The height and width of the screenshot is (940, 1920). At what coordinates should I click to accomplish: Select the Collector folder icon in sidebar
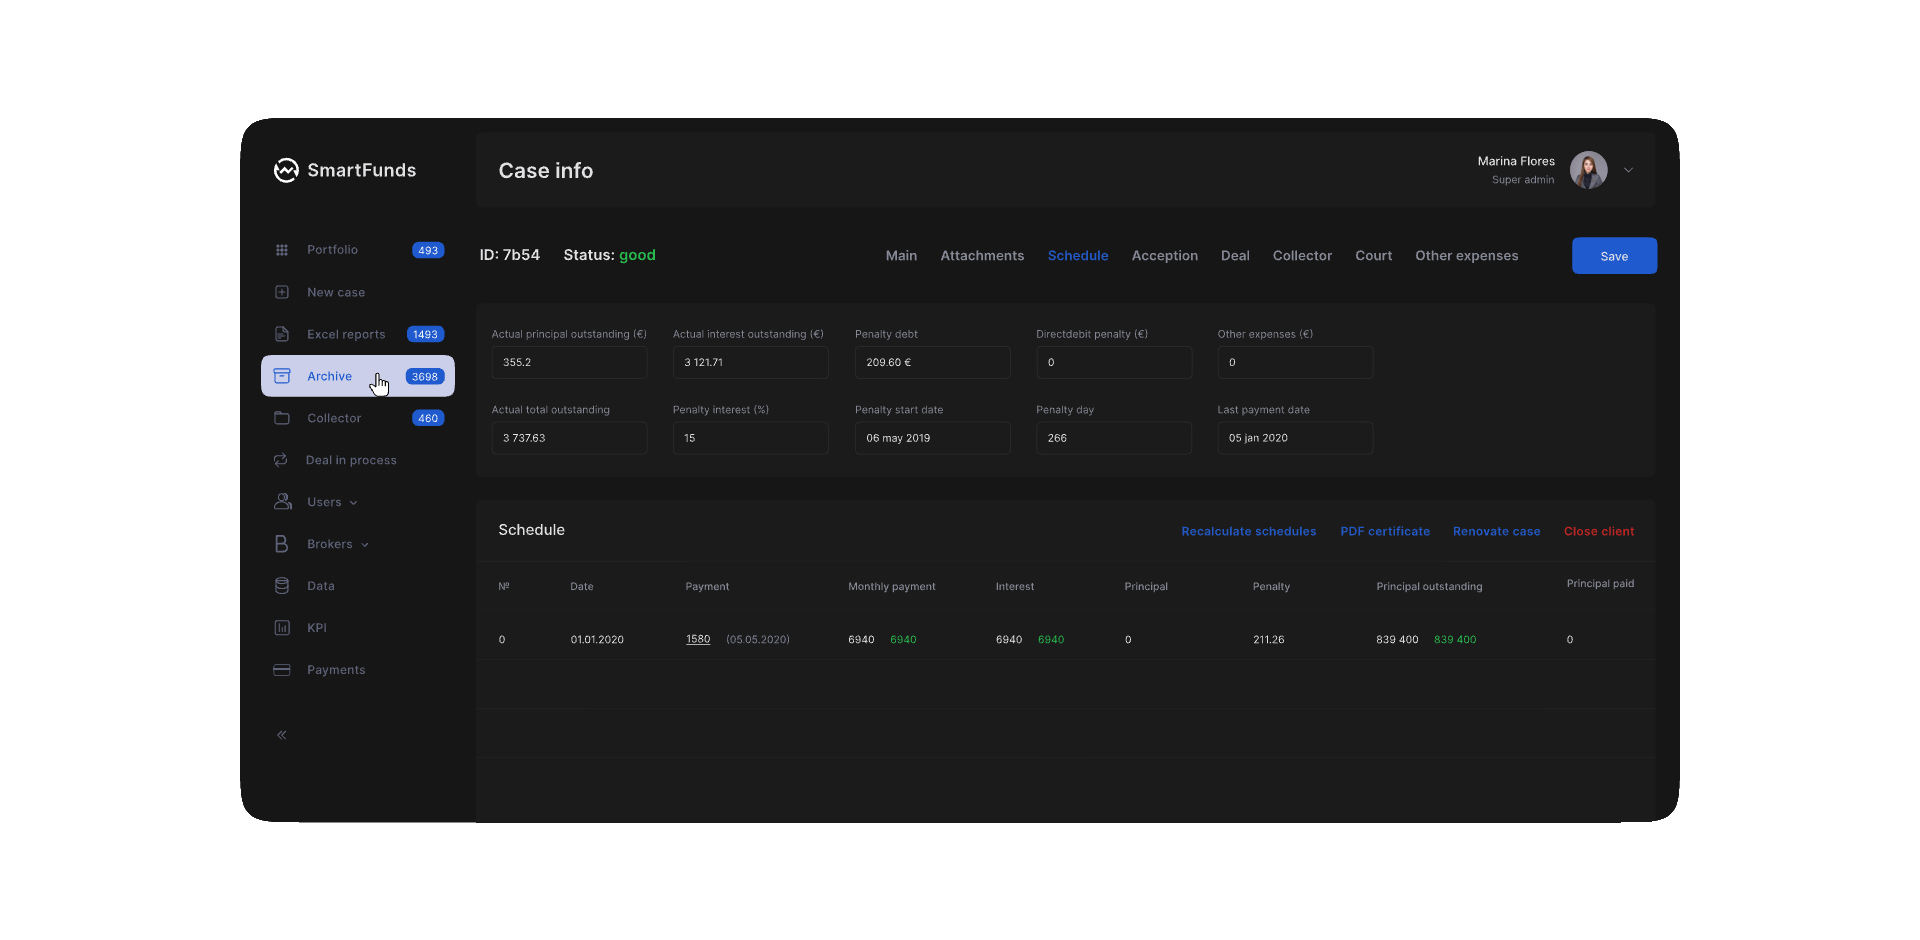coord(282,418)
